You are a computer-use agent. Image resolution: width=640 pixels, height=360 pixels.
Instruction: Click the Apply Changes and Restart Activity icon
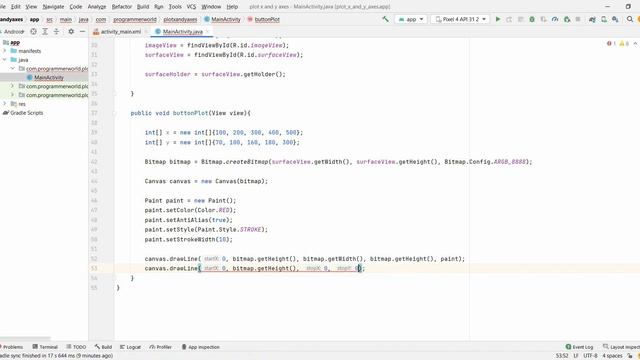pos(509,19)
